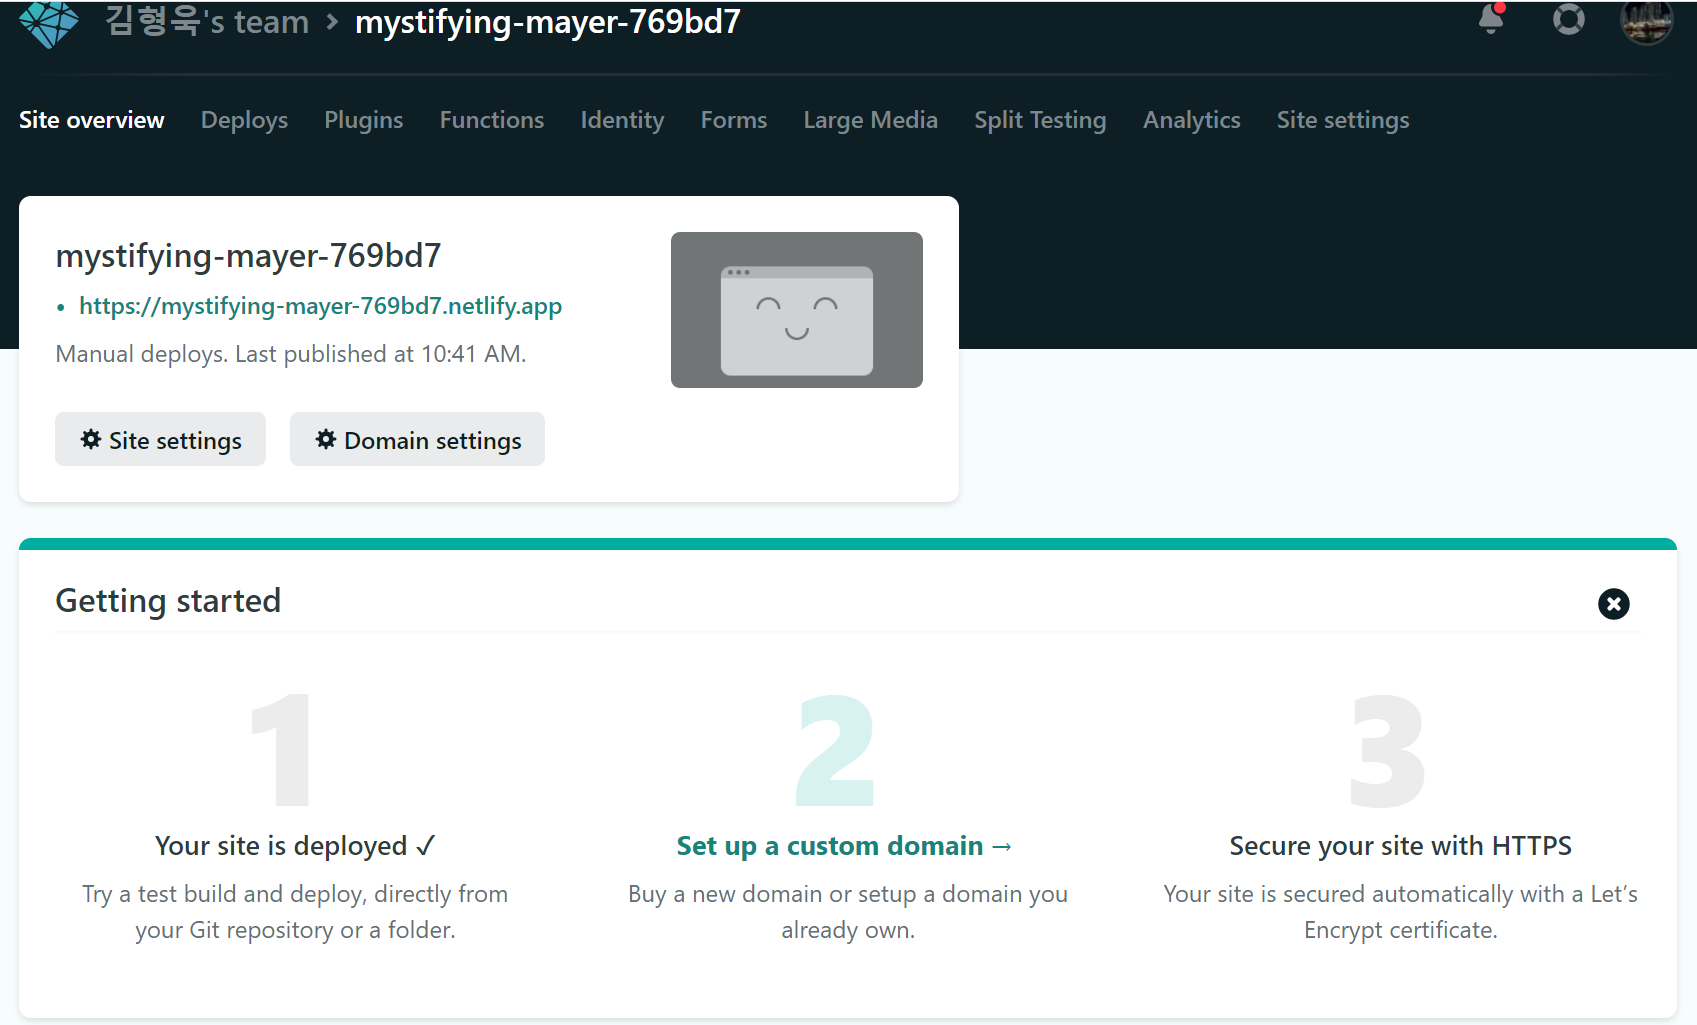View the Analytics tab
The image size is (1697, 1025).
(x=1191, y=120)
